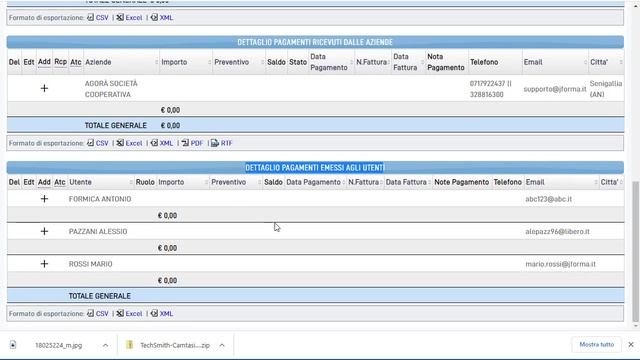Export top table as Excel
The height and width of the screenshot is (360, 640).
[129, 18]
